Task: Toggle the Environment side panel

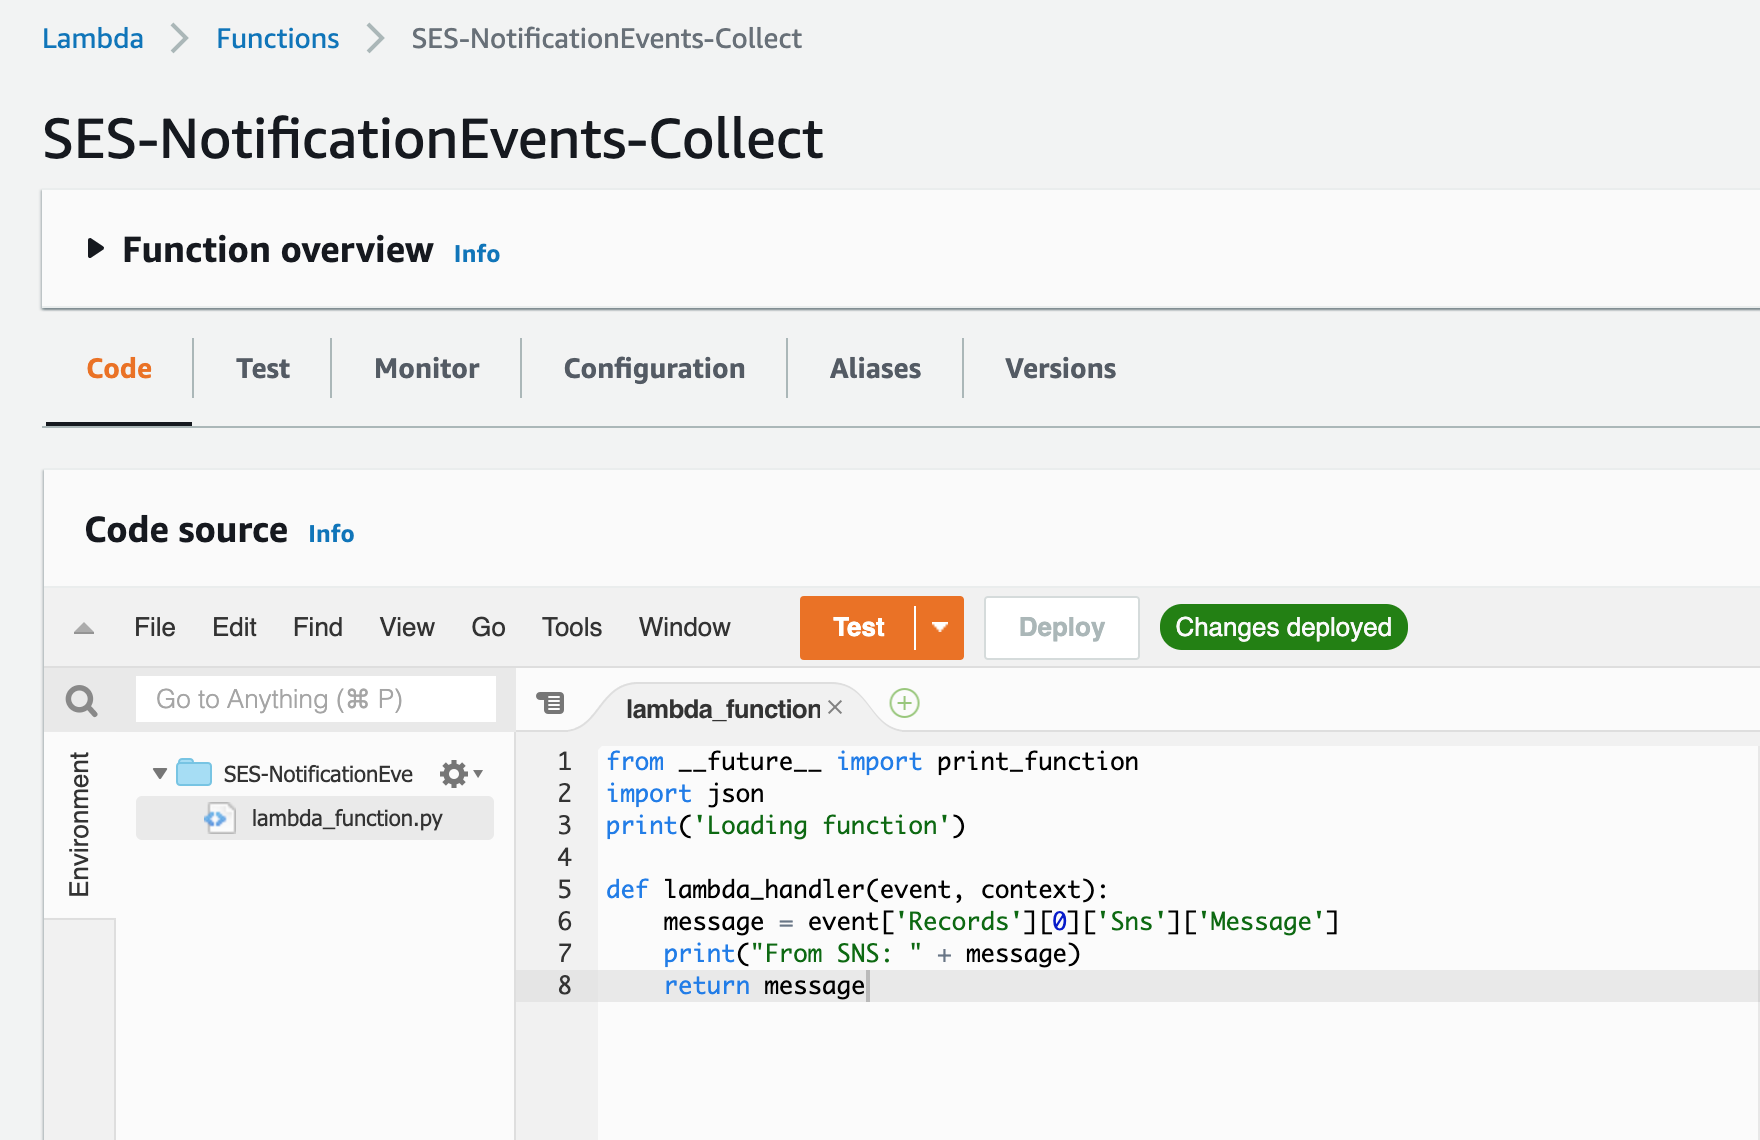Action: click(79, 824)
